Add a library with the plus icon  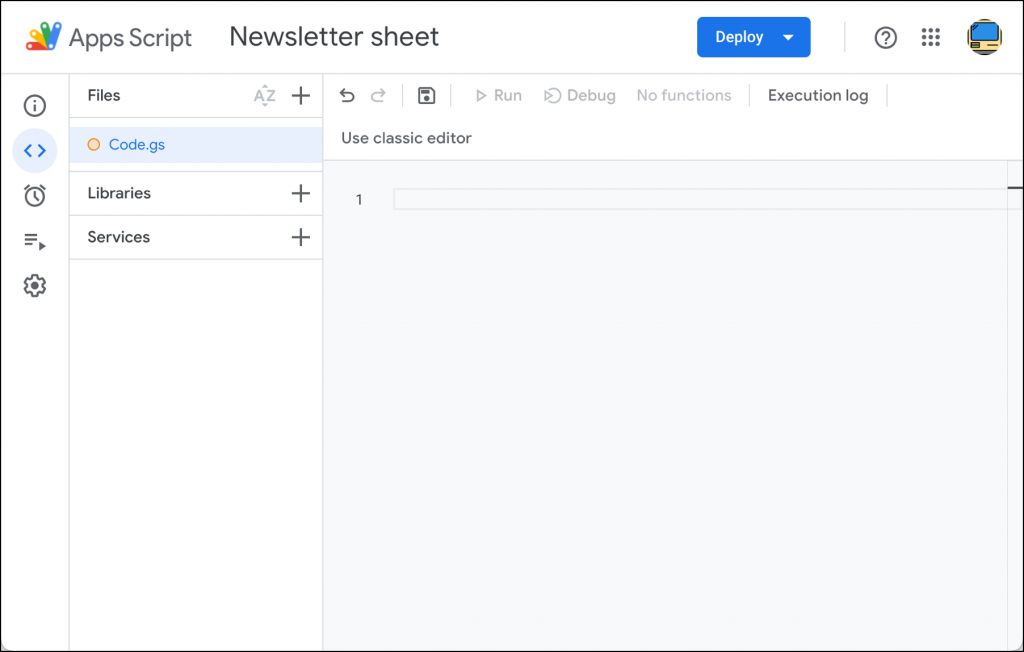point(301,193)
